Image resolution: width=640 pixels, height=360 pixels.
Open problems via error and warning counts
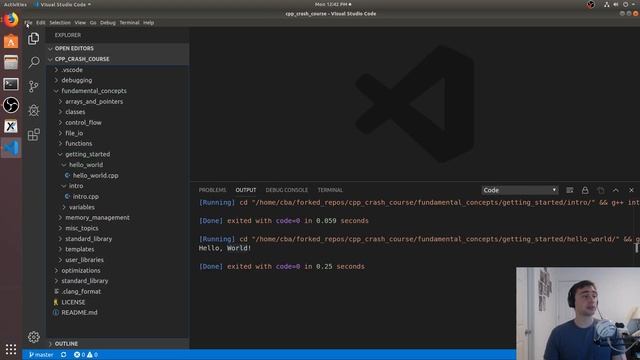tap(86, 355)
